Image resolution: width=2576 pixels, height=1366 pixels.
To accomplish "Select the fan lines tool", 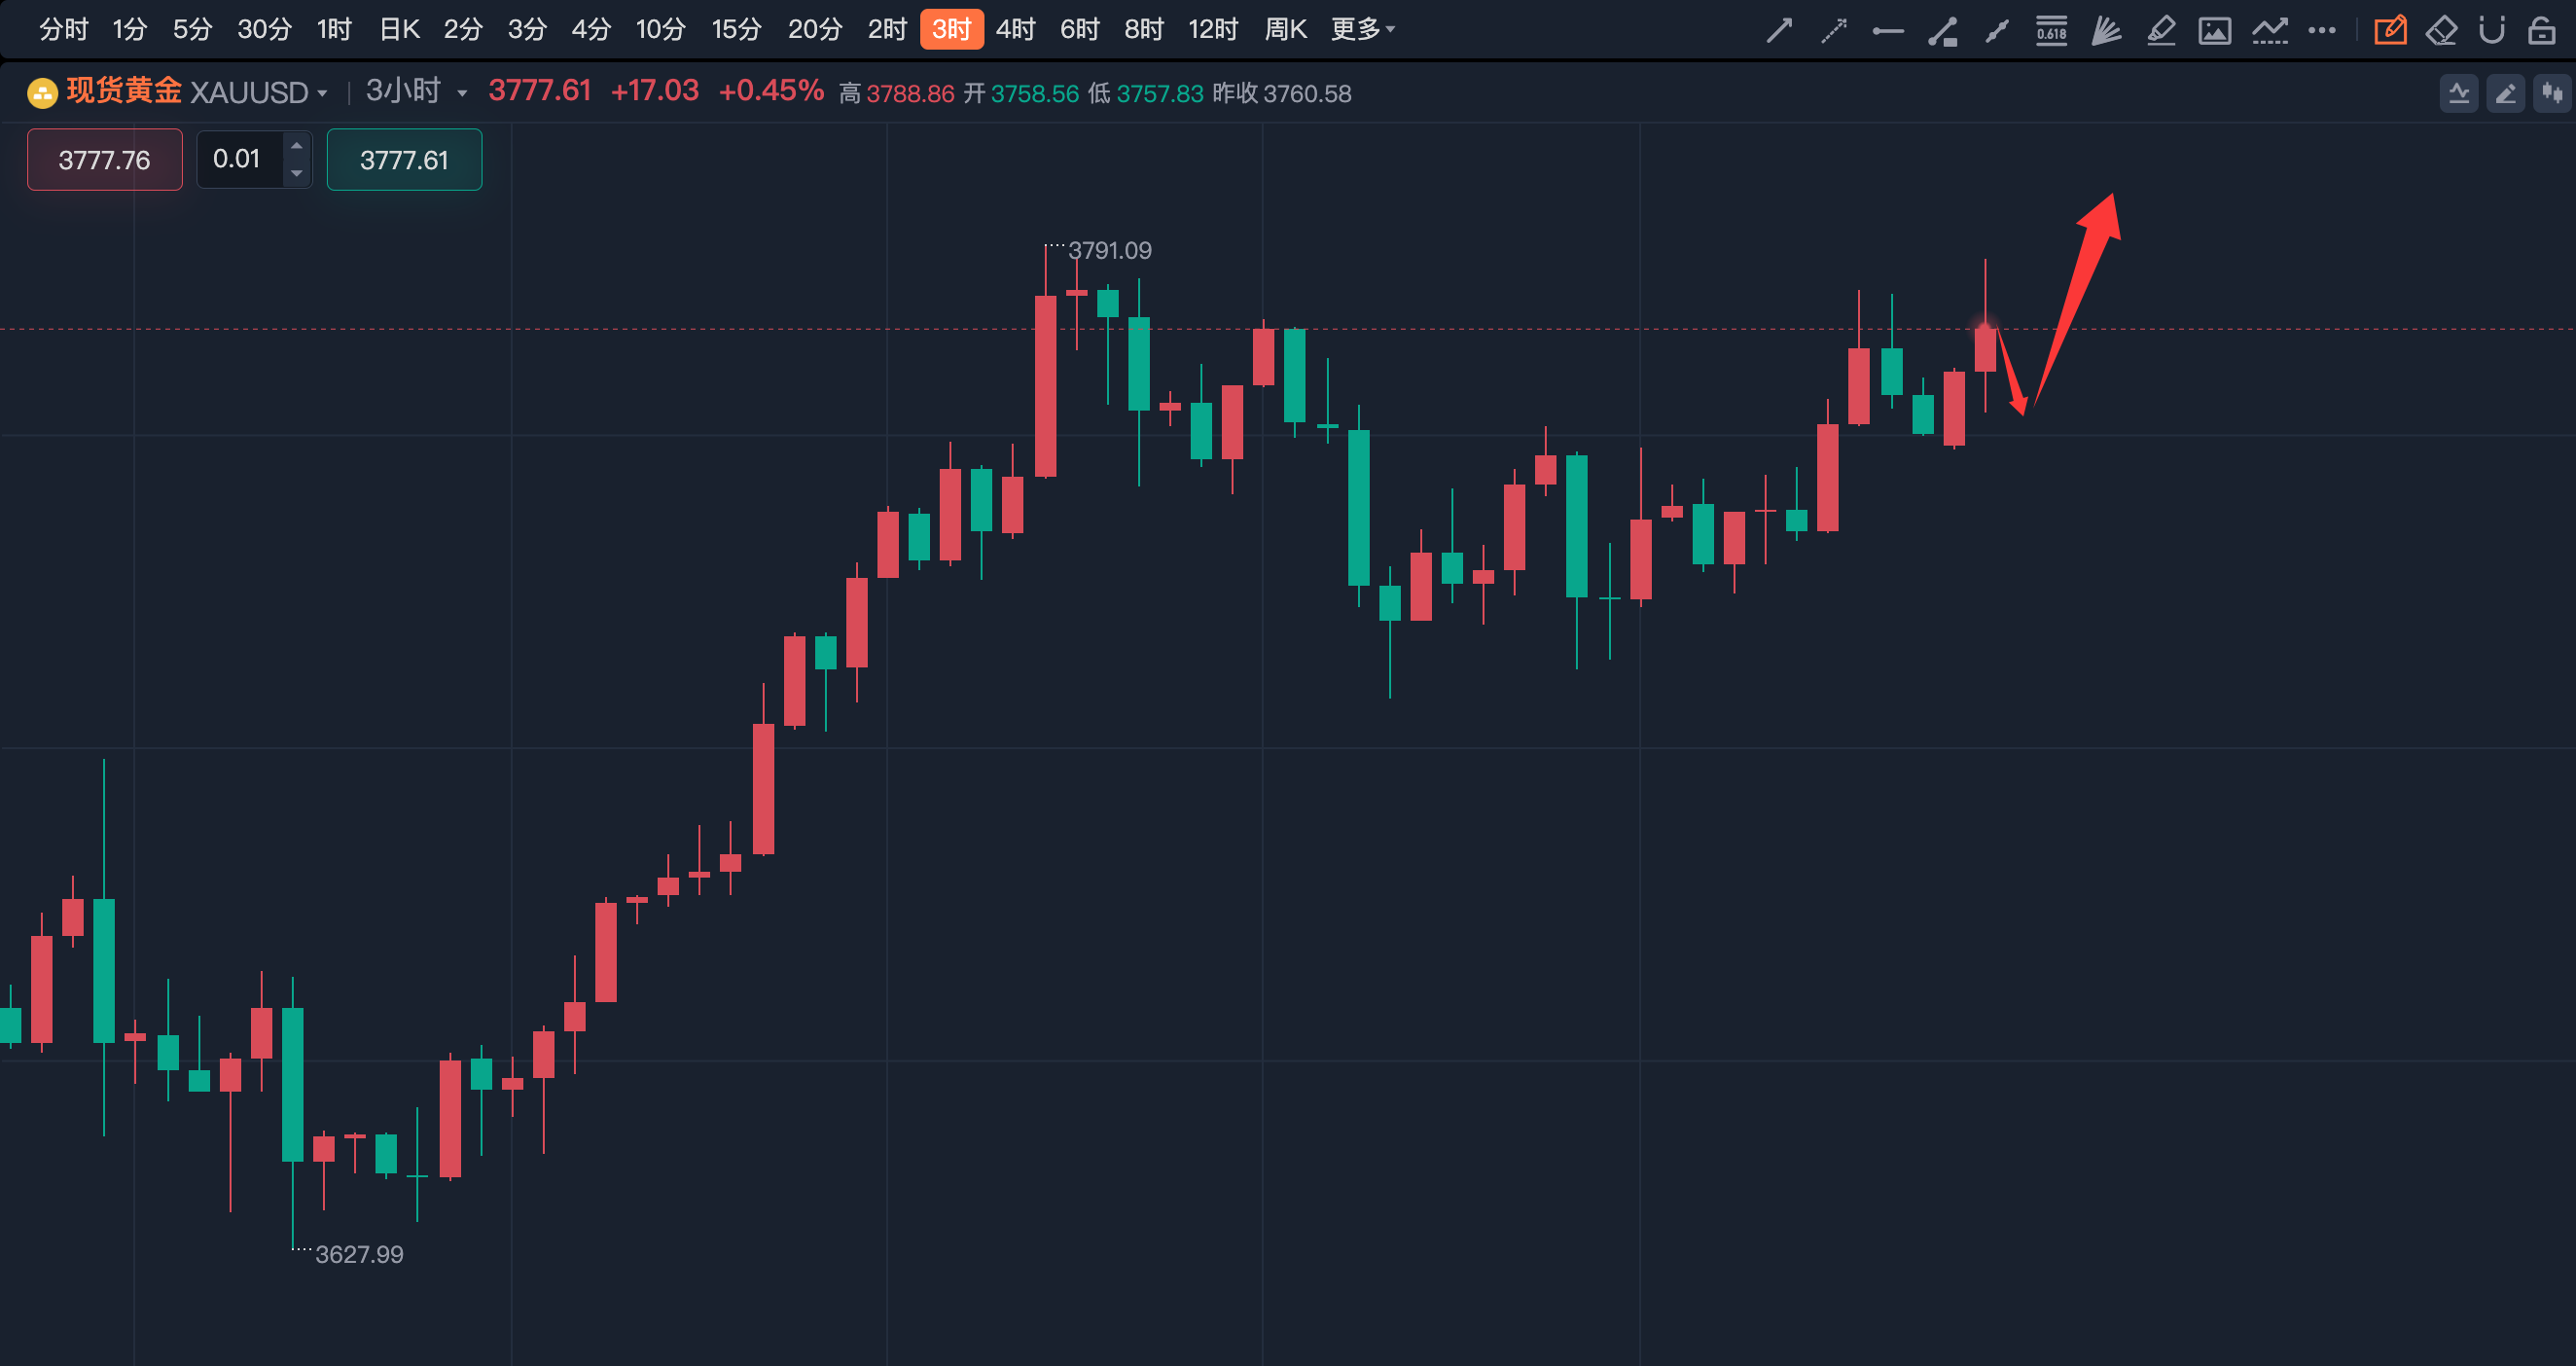I will click(2105, 30).
